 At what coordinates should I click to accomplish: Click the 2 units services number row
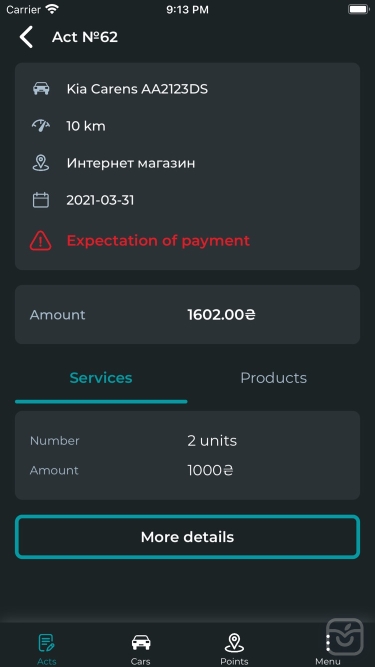pyautogui.click(x=188, y=441)
